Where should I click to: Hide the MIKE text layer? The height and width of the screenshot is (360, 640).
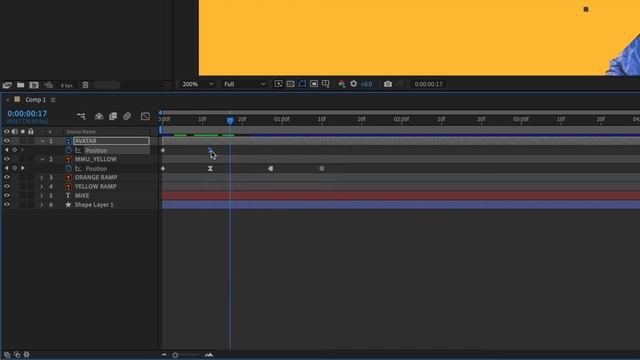point(7,196)
